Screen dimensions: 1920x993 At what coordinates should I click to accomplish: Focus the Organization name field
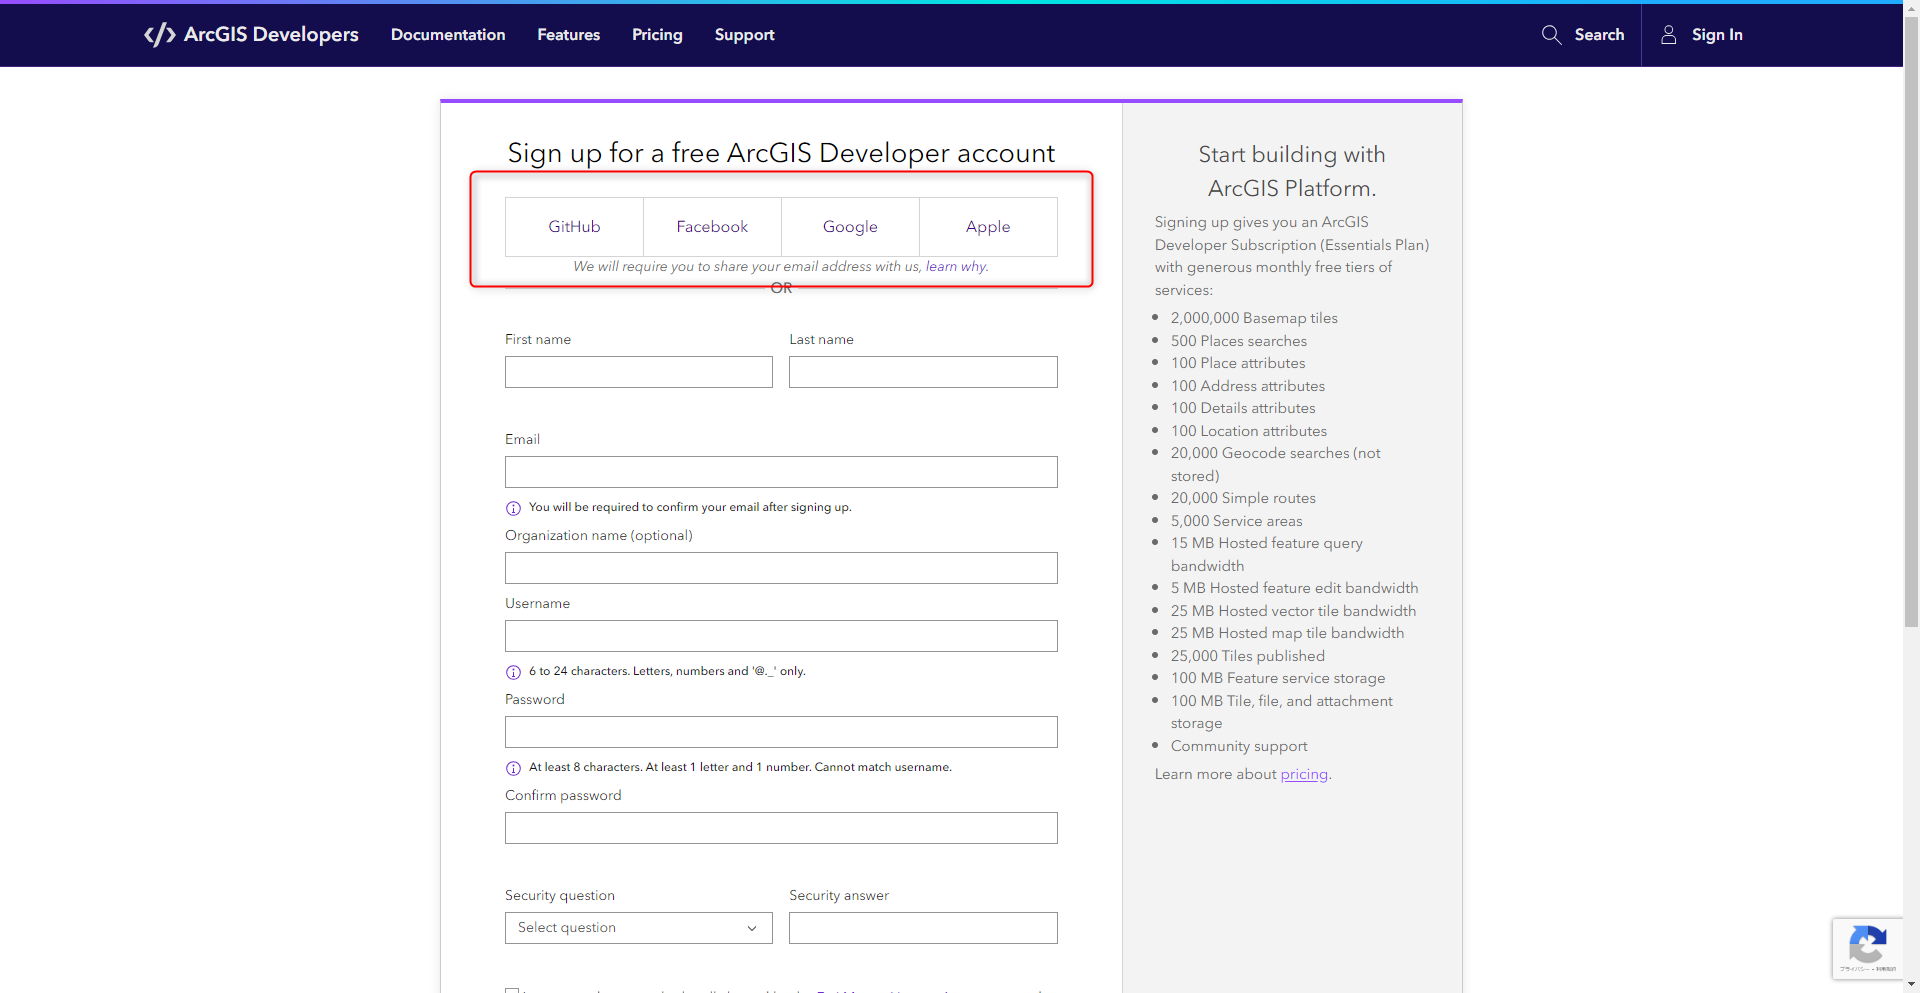coord(781,568)
